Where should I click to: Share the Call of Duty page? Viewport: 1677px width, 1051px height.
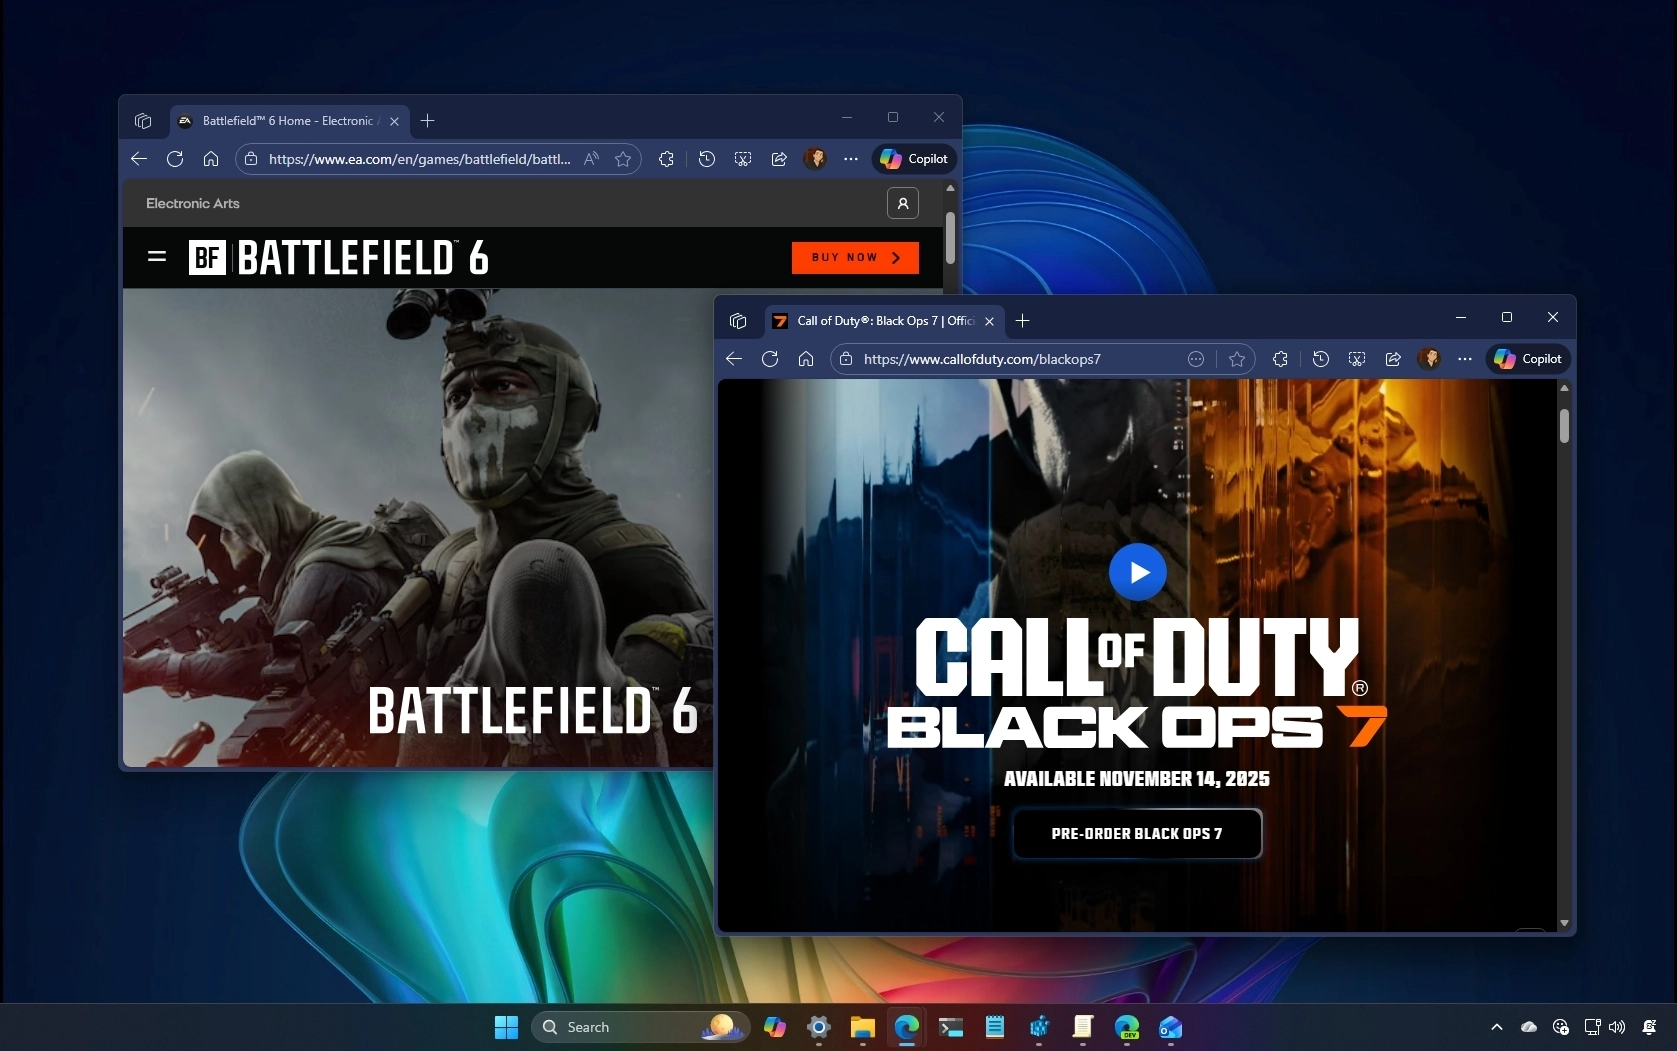[x=1393, y=359]
